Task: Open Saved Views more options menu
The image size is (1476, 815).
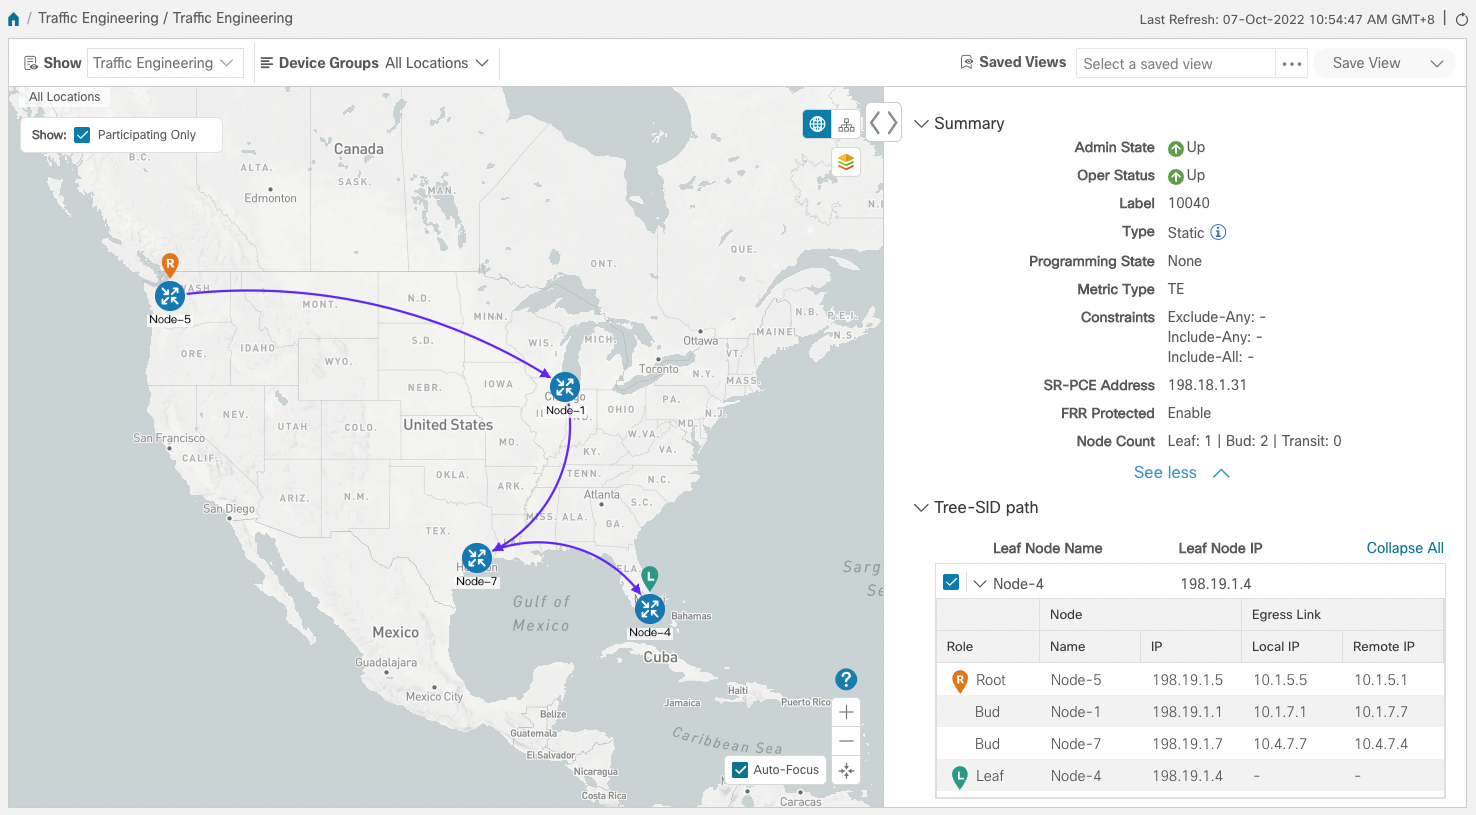Action: [x=1292, y=63]
